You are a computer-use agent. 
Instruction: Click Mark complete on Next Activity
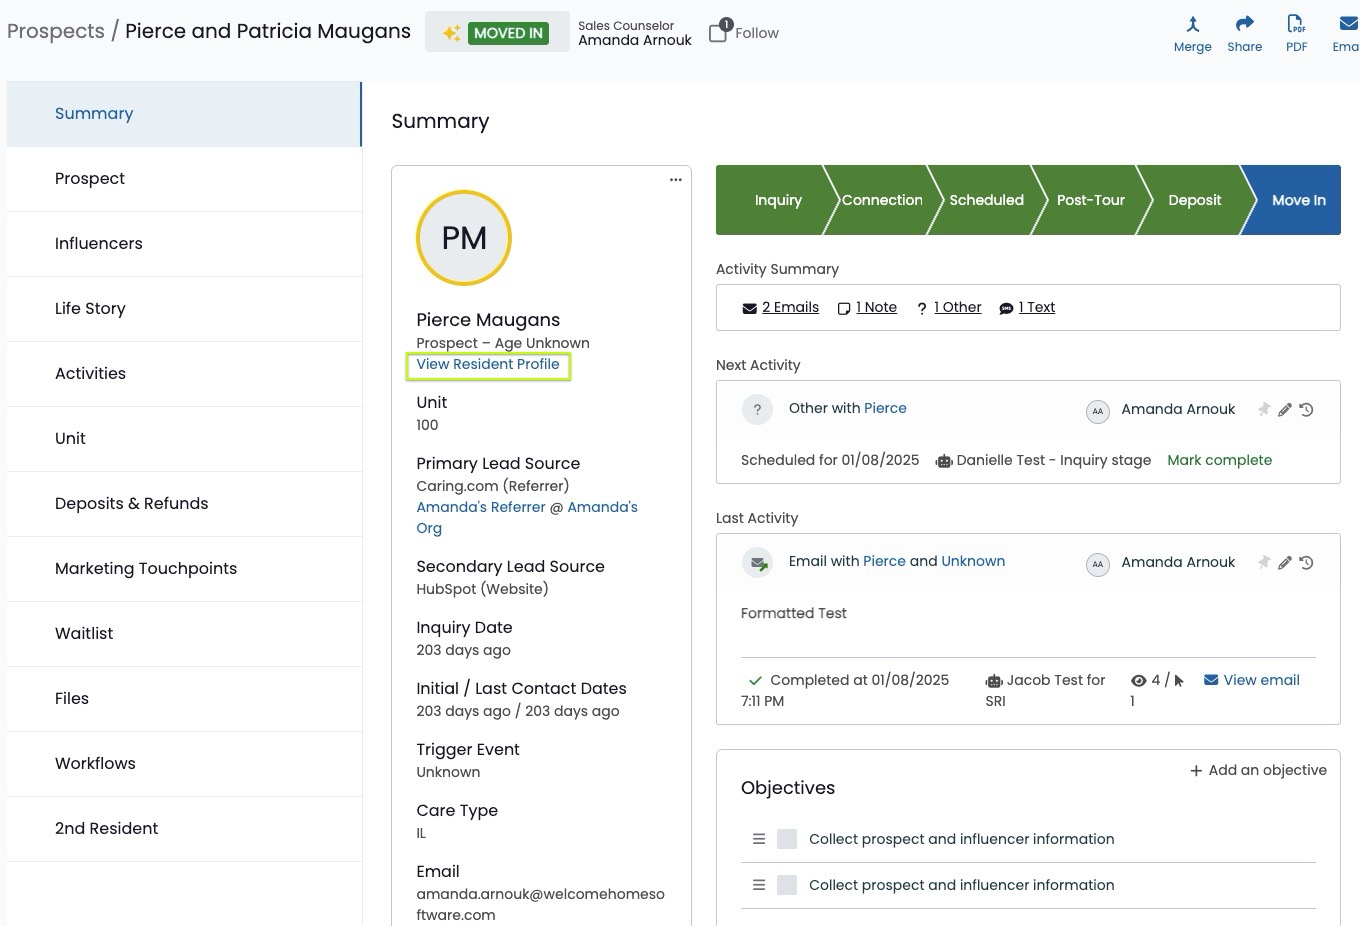tap(1219, 461)
